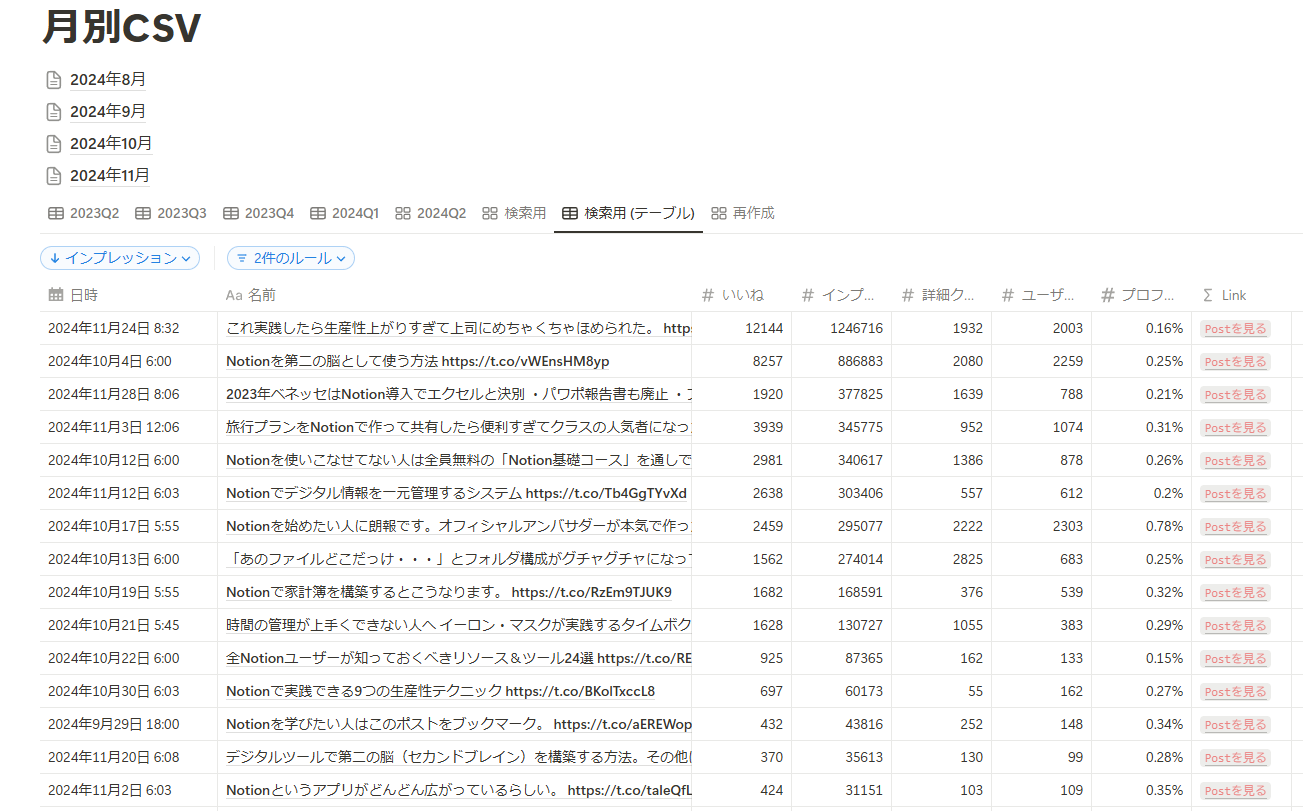
Task: Switch to the 2024Q2 gallery tab
Action: [431, 213]
